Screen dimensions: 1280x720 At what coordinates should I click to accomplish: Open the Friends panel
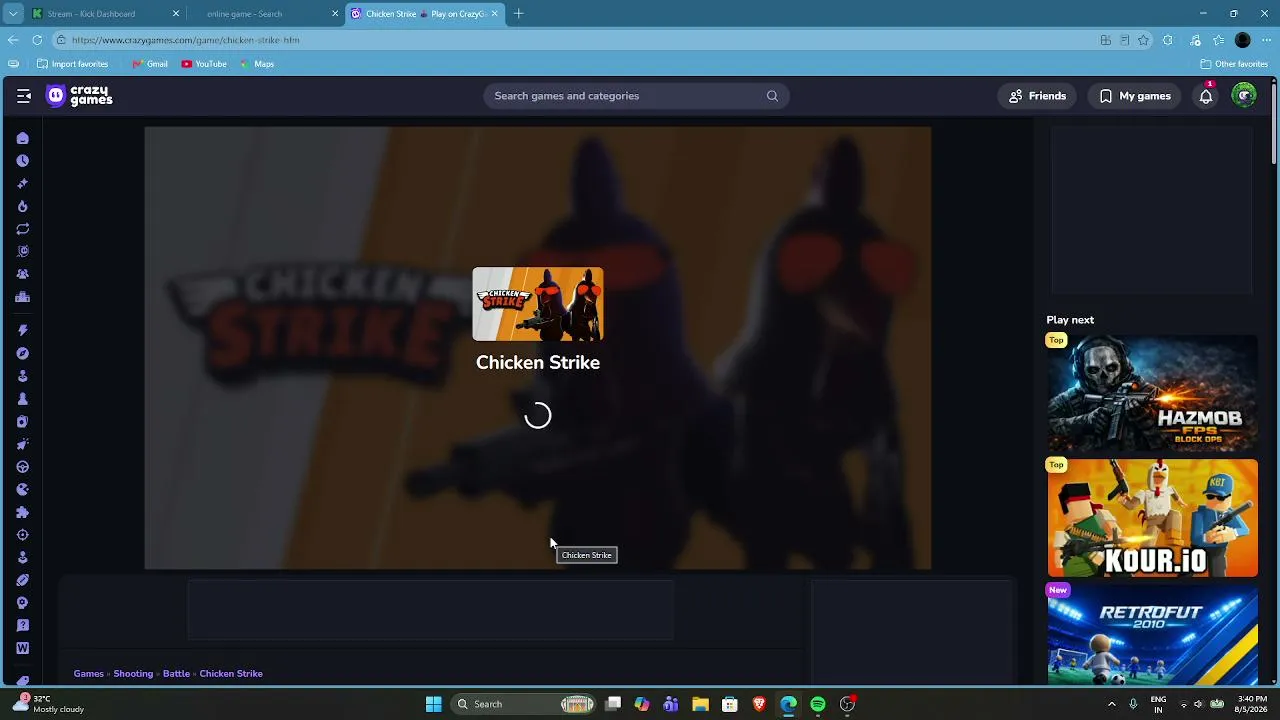click(x=1037, y=96)
